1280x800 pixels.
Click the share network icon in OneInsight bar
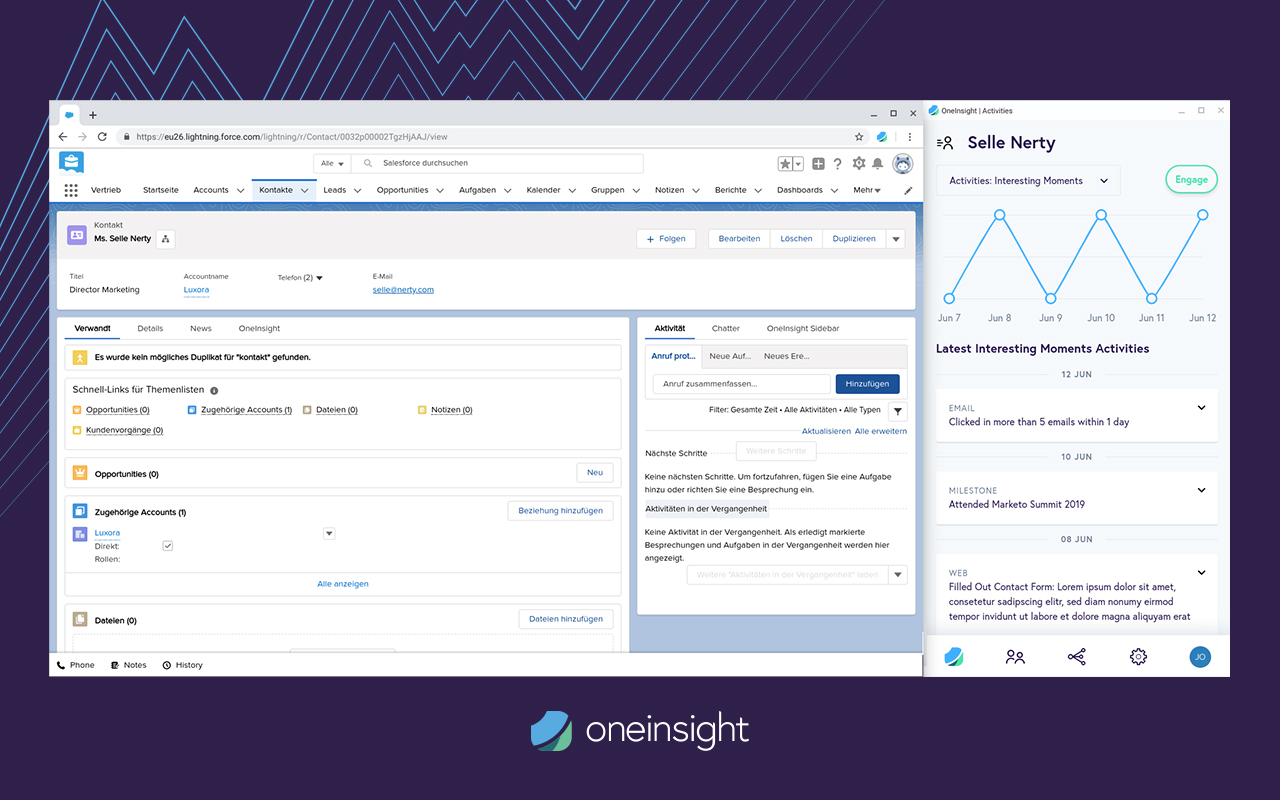coord(1076,657)
